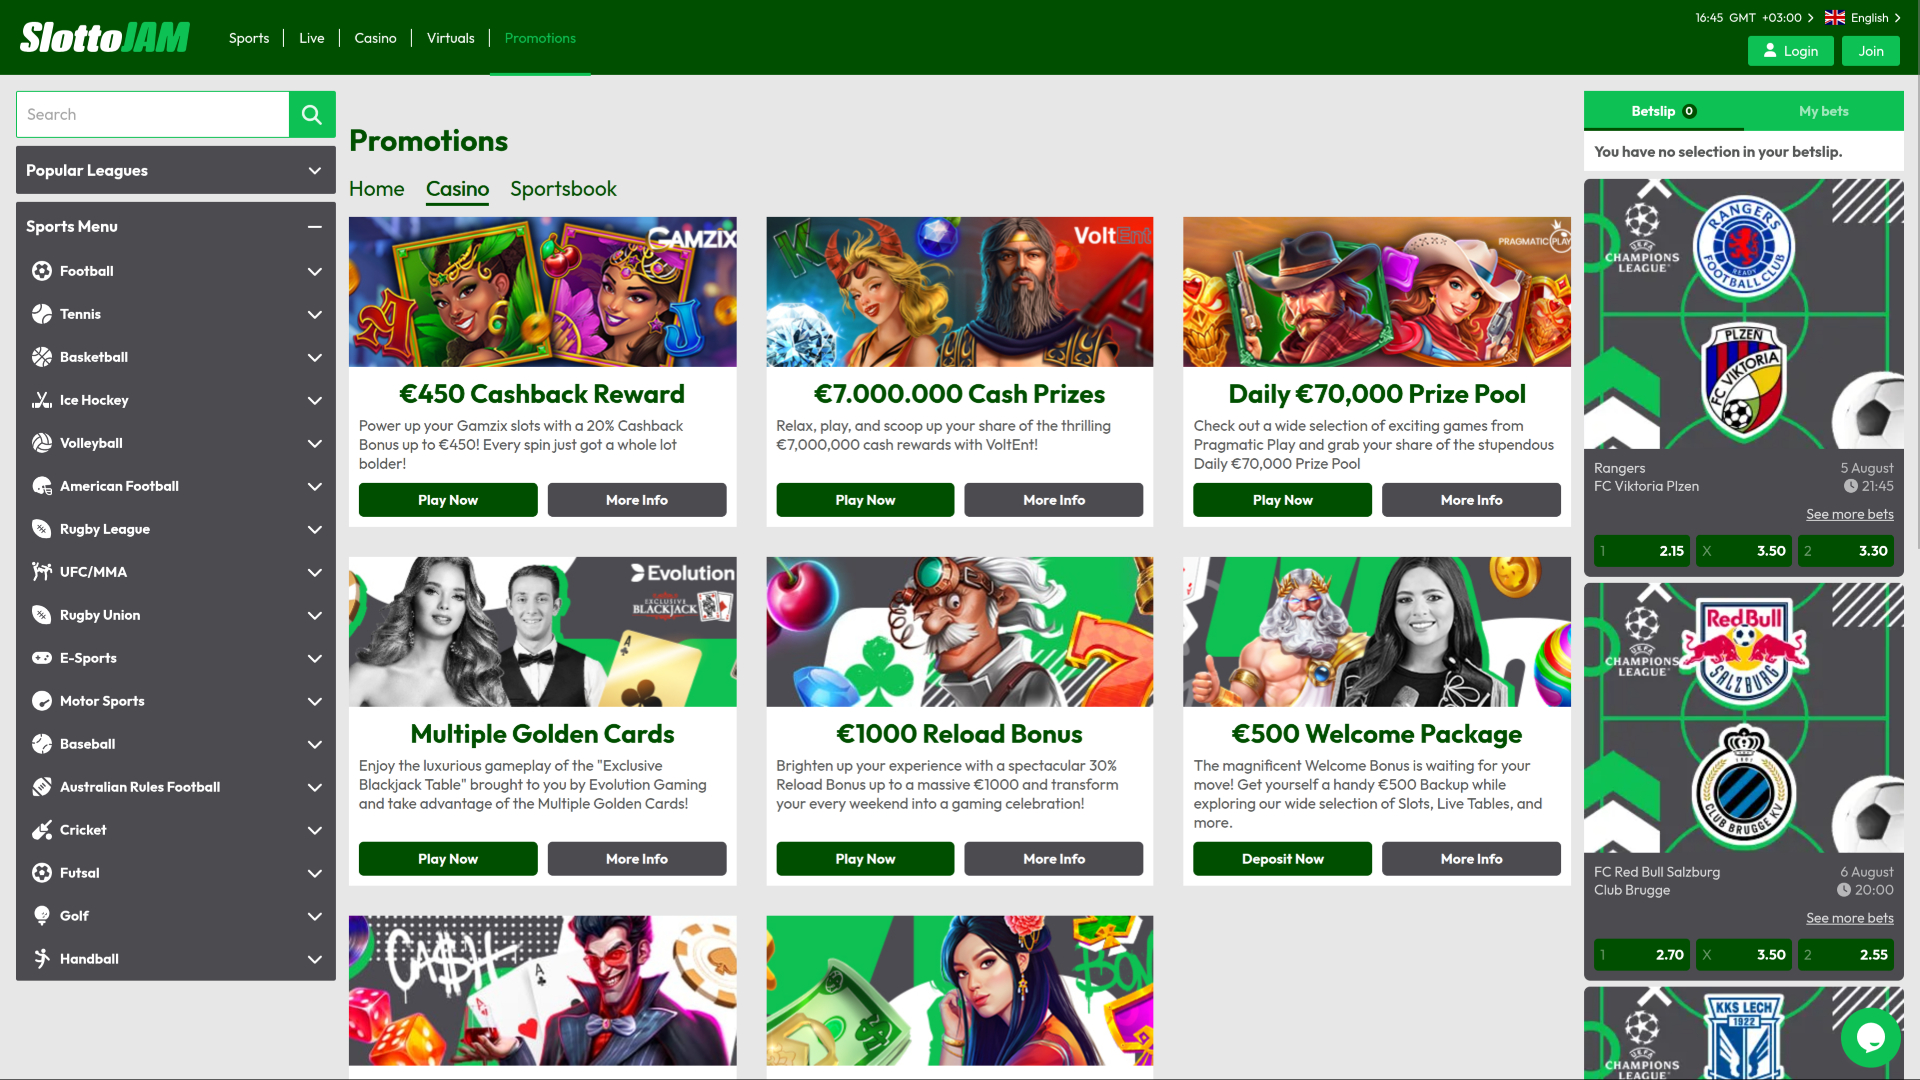This screenshot has height=1080, width=1920.
Task: Expand the Basketball category chevron
Action: pos(314,357)
